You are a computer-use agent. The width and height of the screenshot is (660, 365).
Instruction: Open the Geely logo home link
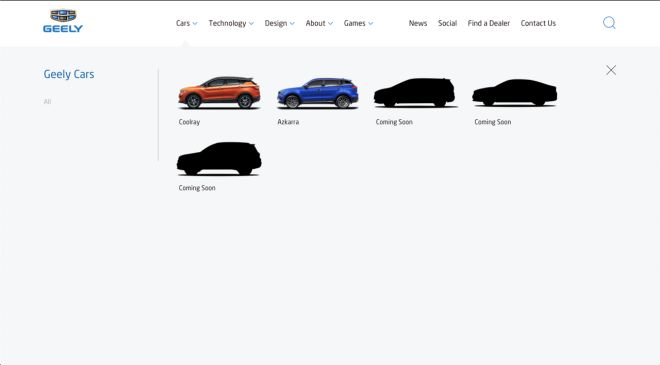63,21
